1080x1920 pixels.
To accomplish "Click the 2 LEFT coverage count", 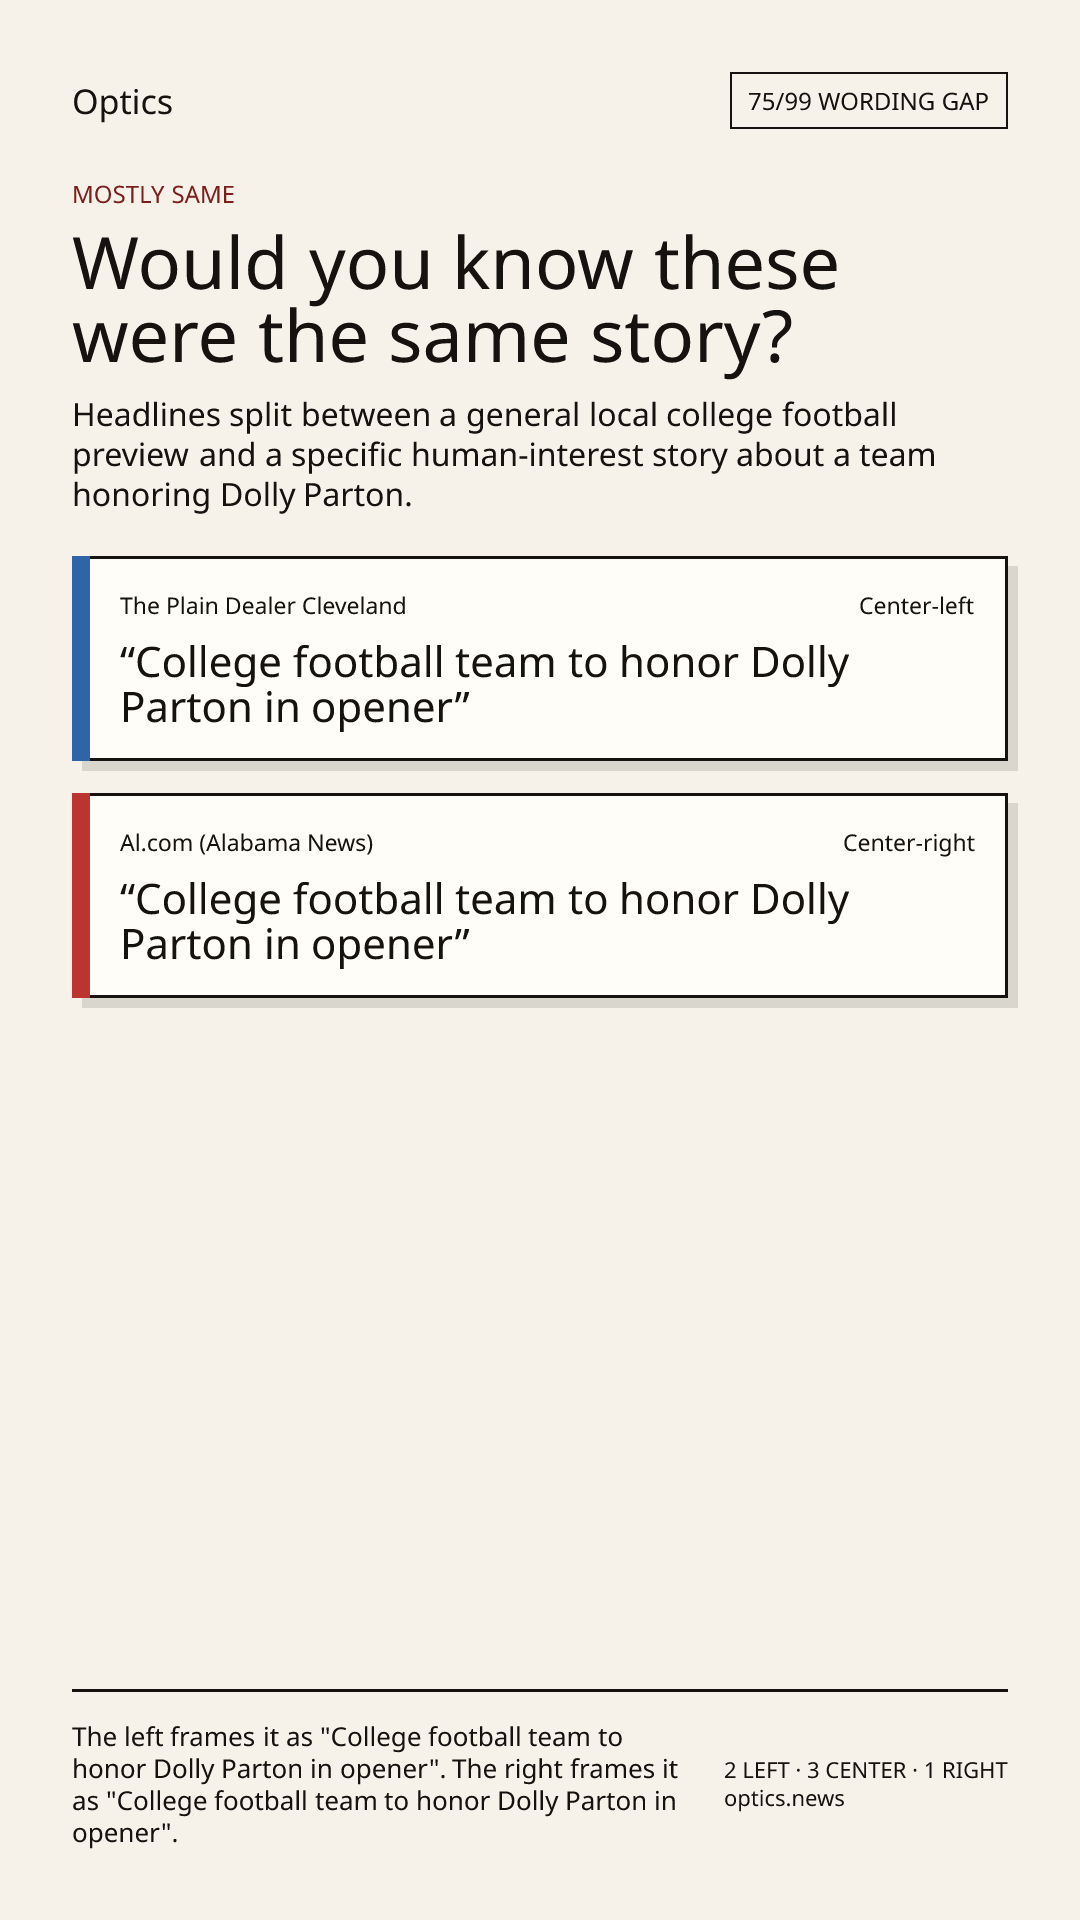I will [757, 1770].
